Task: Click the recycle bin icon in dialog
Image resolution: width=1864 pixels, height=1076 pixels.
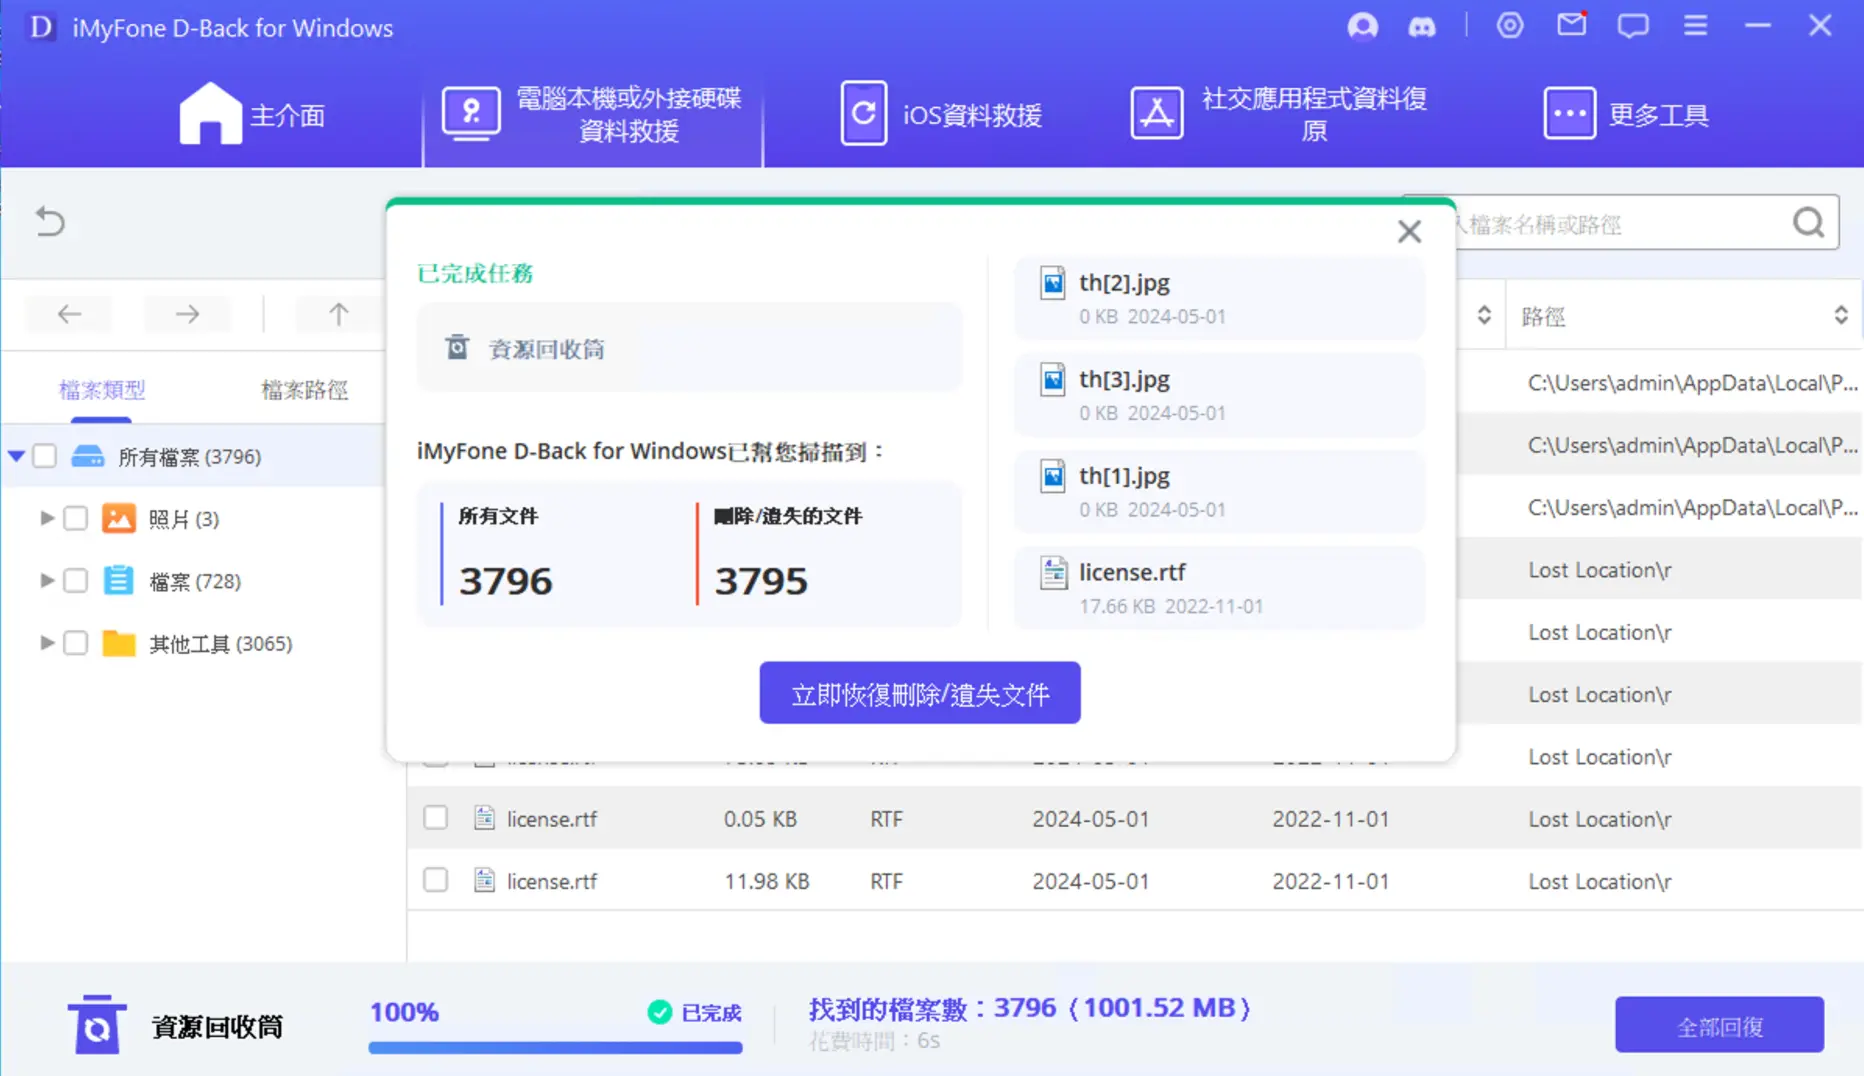Action: (x=457, y=348)
